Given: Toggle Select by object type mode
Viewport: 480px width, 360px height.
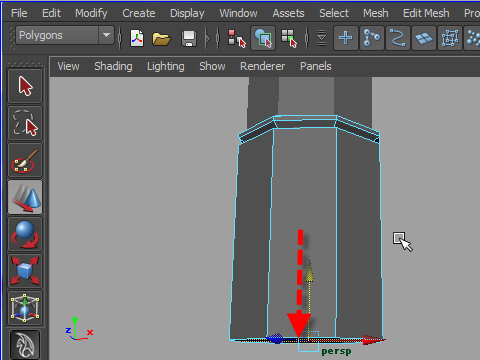Looking at the screenshot, I should pyautogui.click(x=263, y=38).
